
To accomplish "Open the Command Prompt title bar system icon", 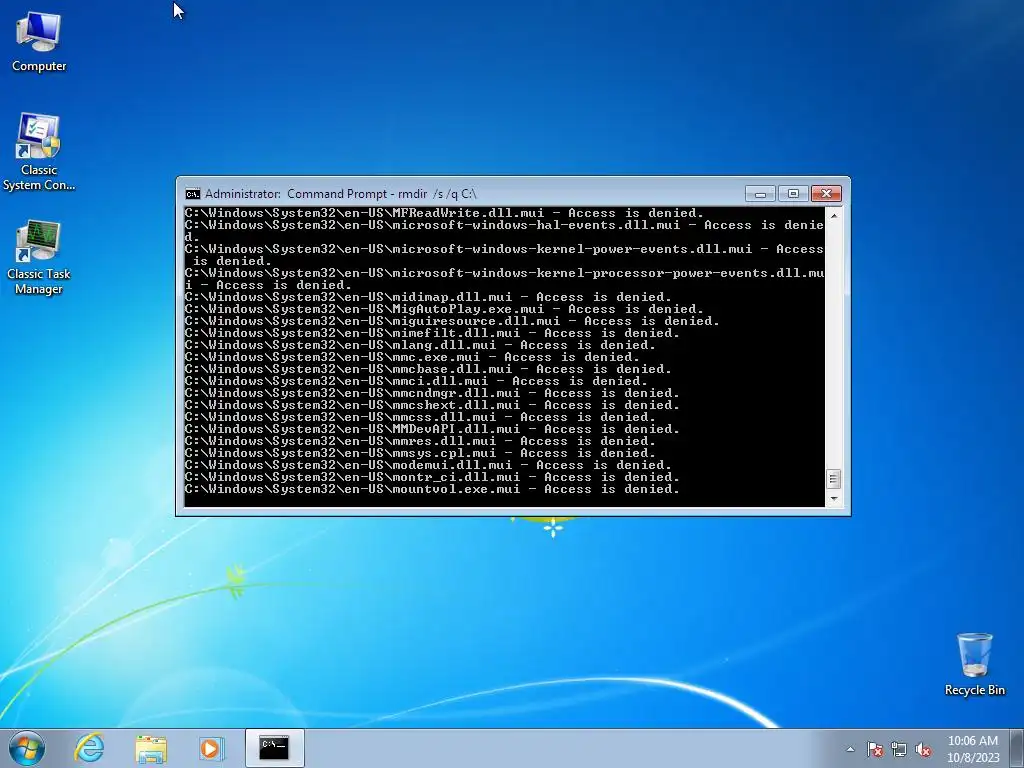I will [192, 194].
